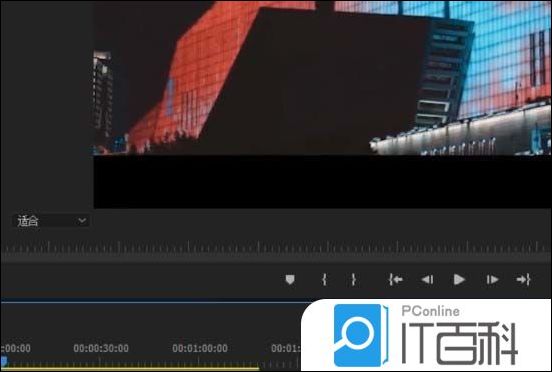
Task: Go to Out point button
Action: (x=523, y=280)
